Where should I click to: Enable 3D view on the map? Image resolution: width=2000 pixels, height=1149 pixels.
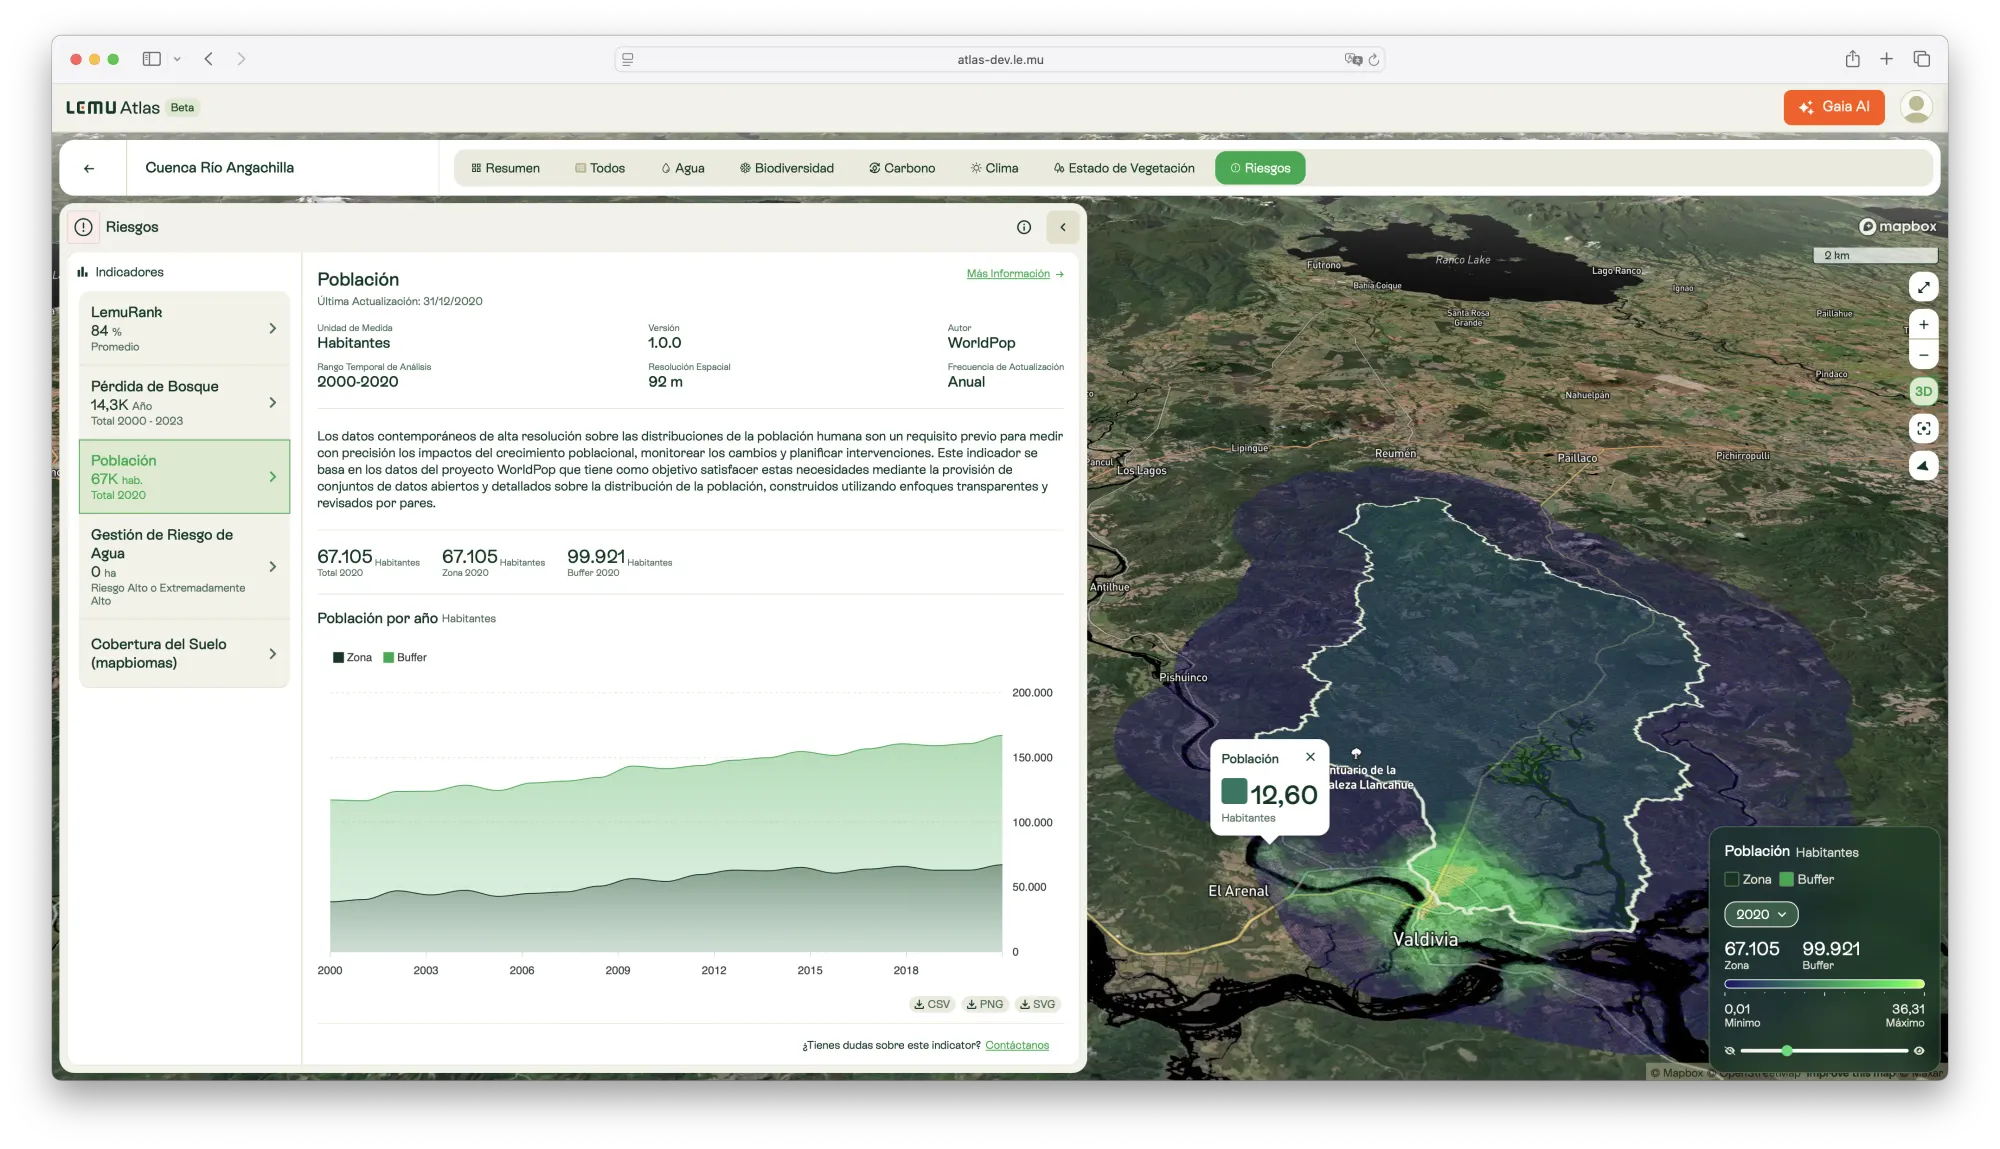1923,391
